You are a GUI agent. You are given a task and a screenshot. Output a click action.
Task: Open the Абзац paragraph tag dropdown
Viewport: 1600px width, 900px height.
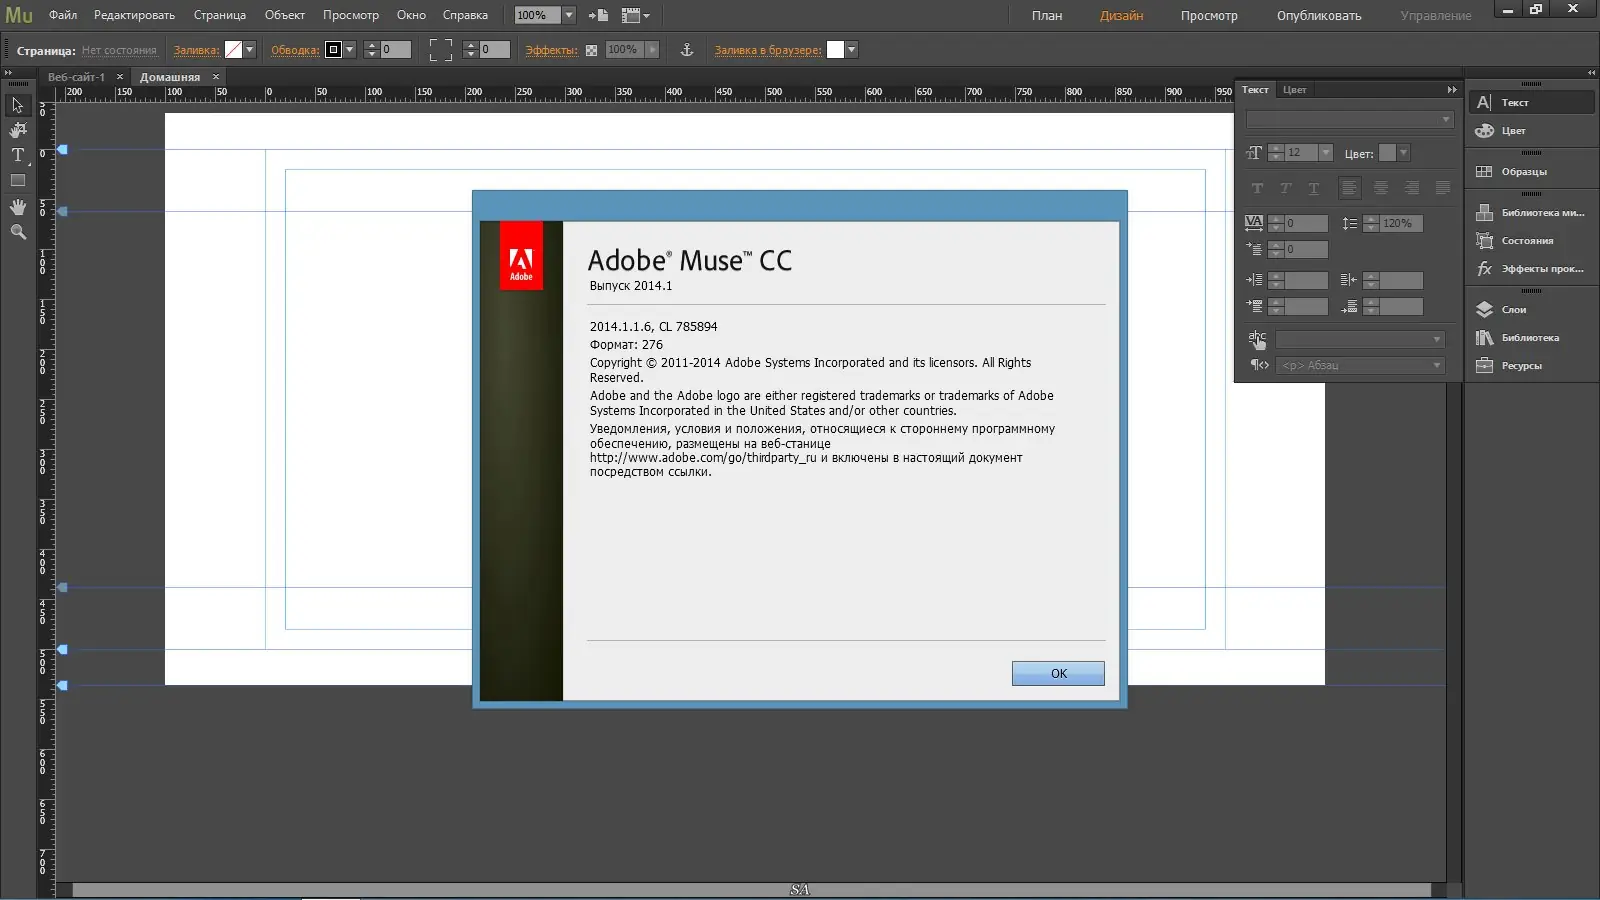click(x=1360, y=366)
